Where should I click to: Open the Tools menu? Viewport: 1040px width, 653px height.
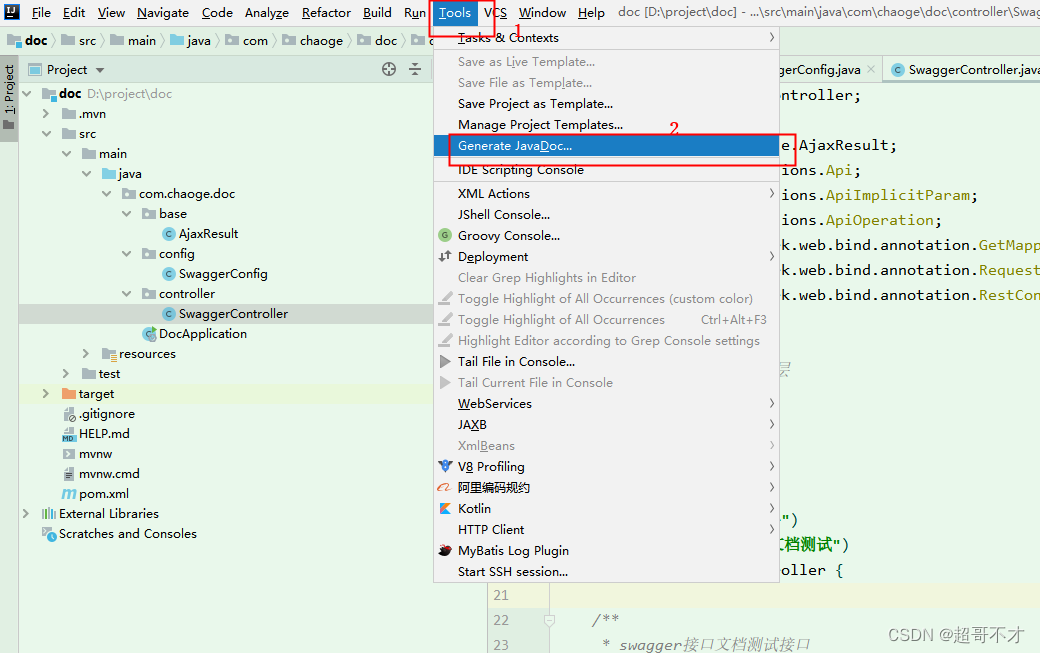(455, 13)
